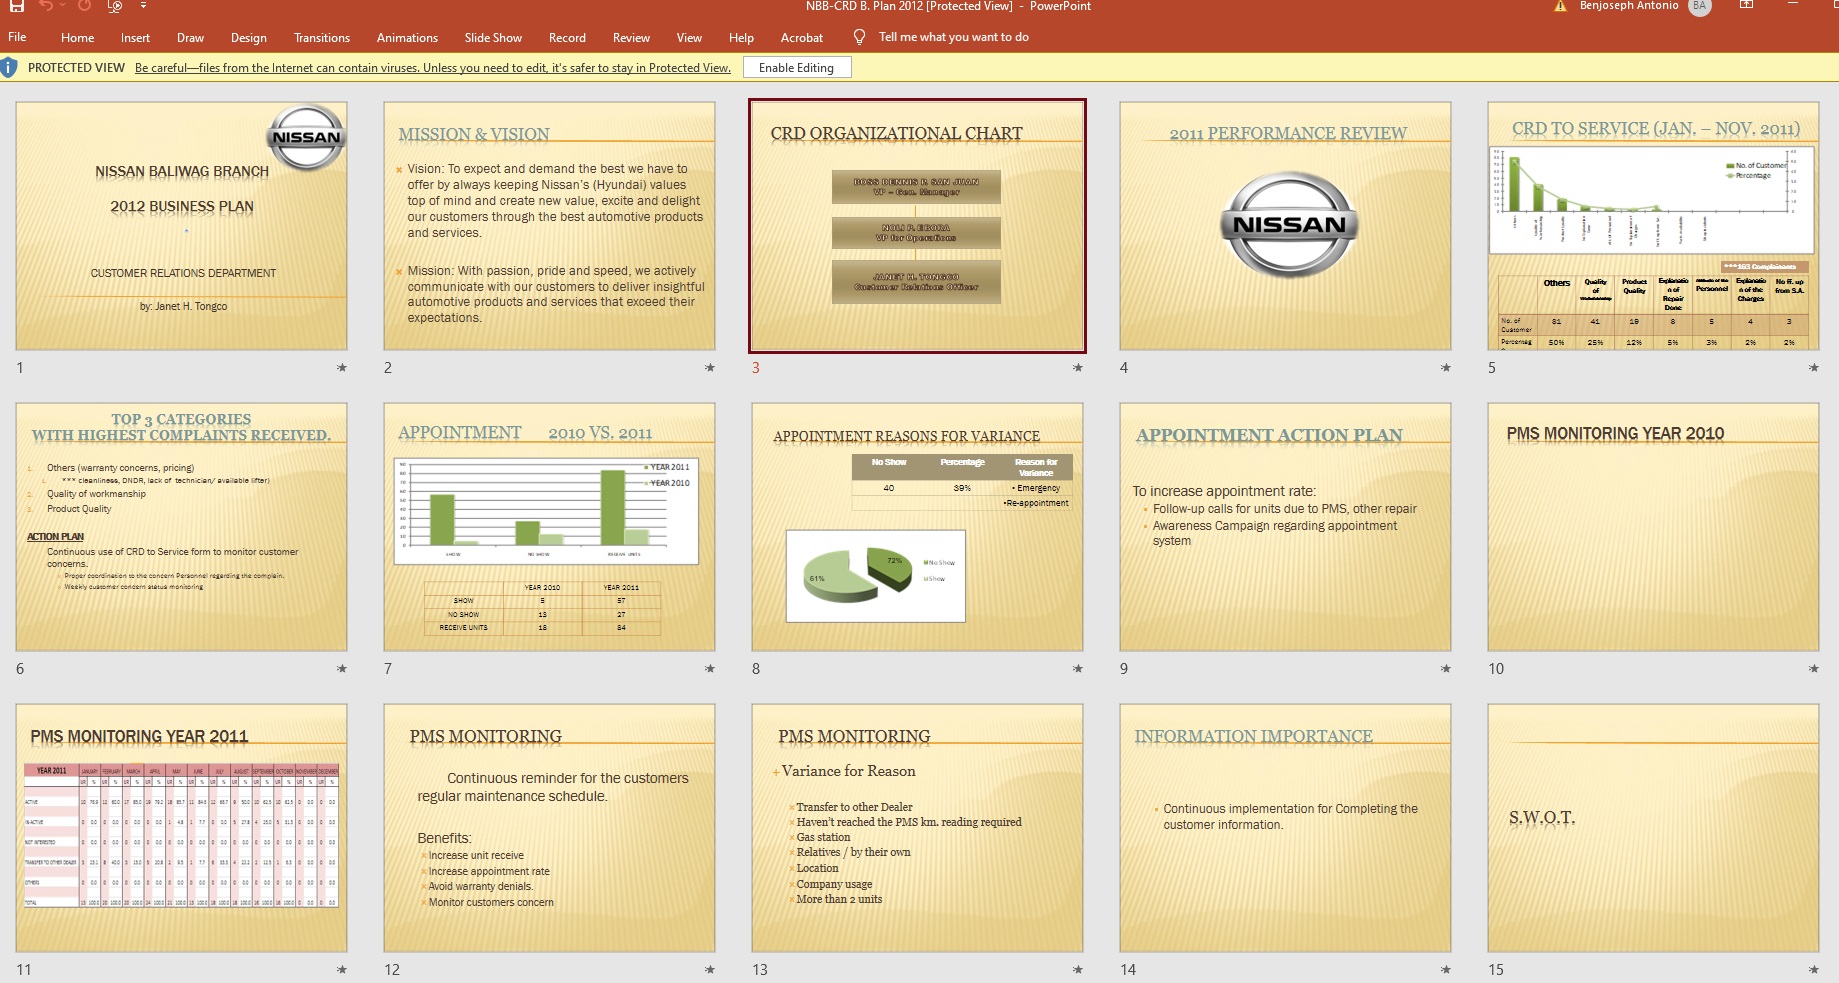Select the Draw tab
1839x983 pixels.
190,38
